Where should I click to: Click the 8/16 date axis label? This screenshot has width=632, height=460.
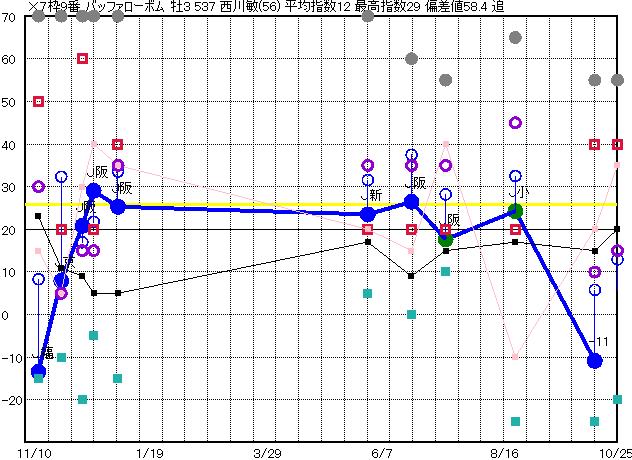tap(515, 451)
